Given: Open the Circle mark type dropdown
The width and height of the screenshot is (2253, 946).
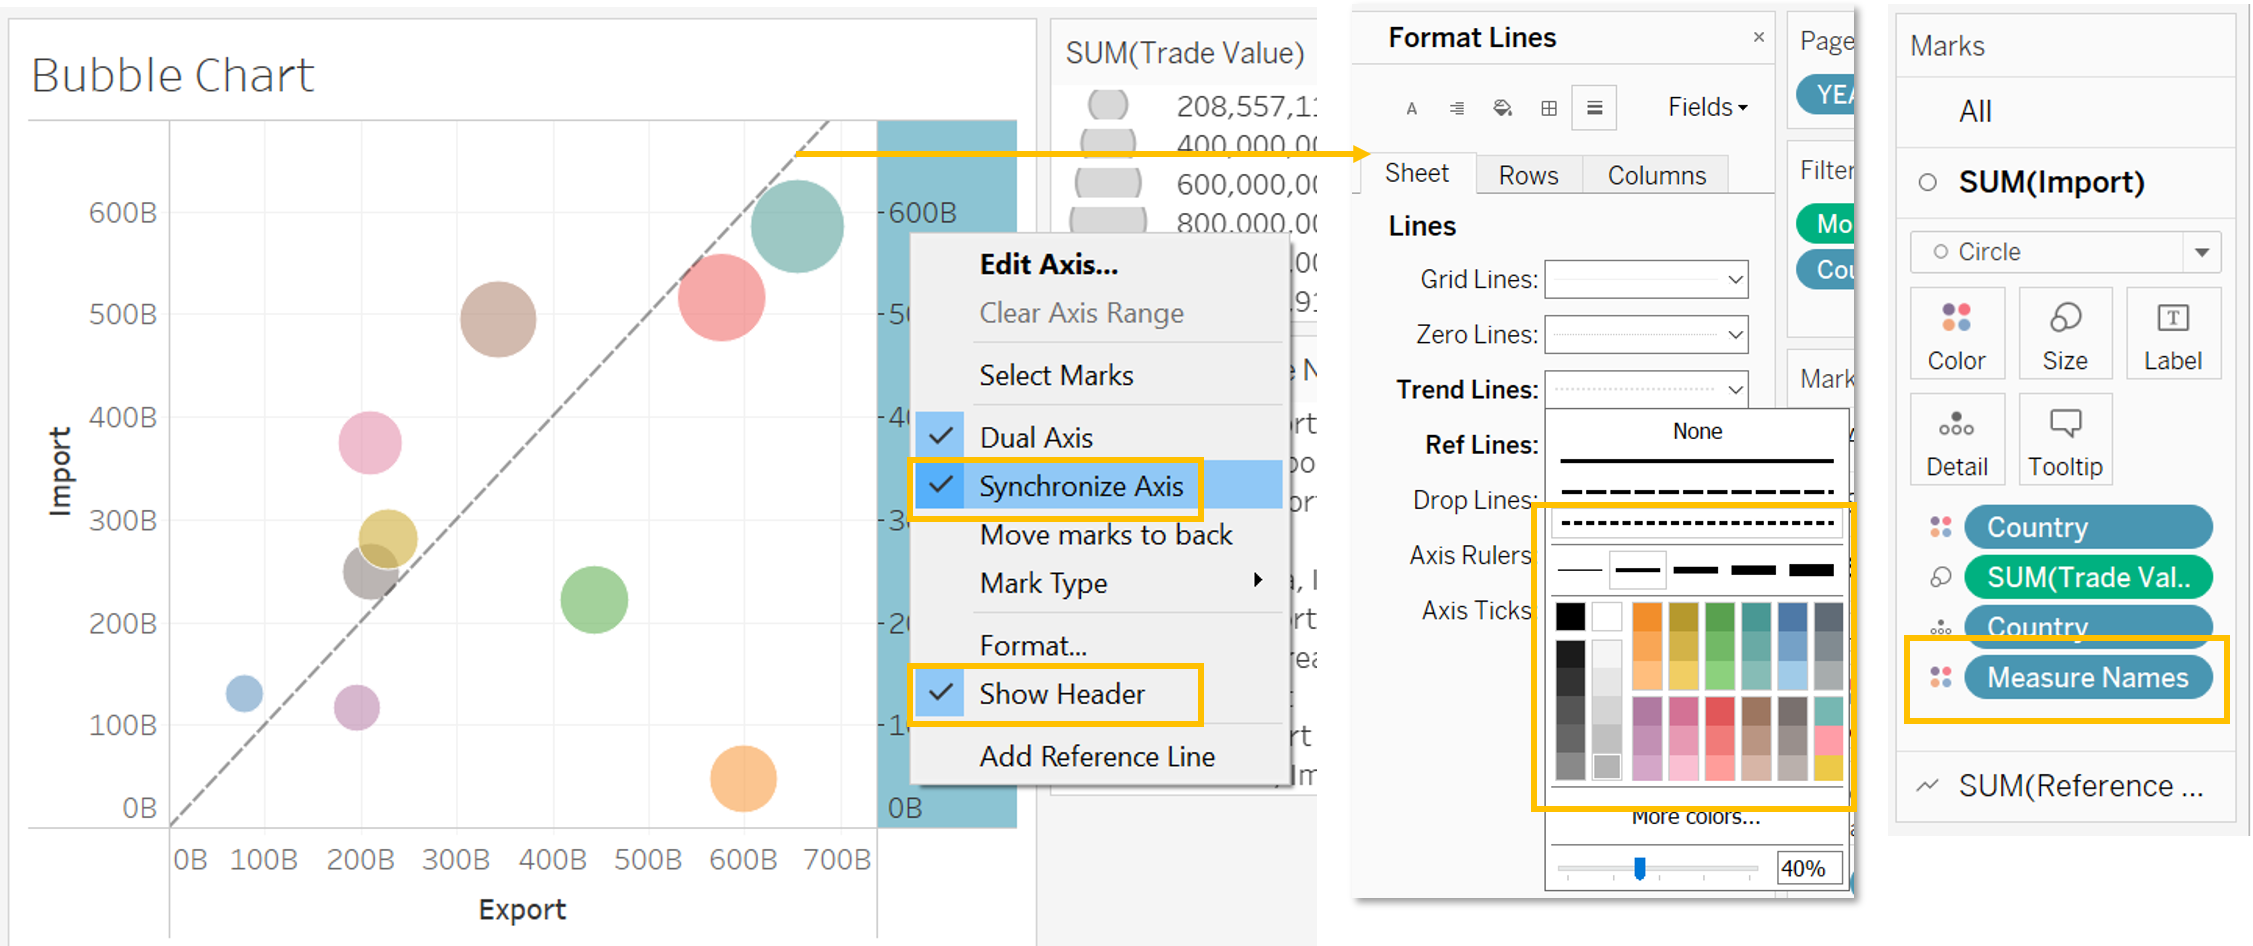Looking at the screenshot, I should 2201,252.
